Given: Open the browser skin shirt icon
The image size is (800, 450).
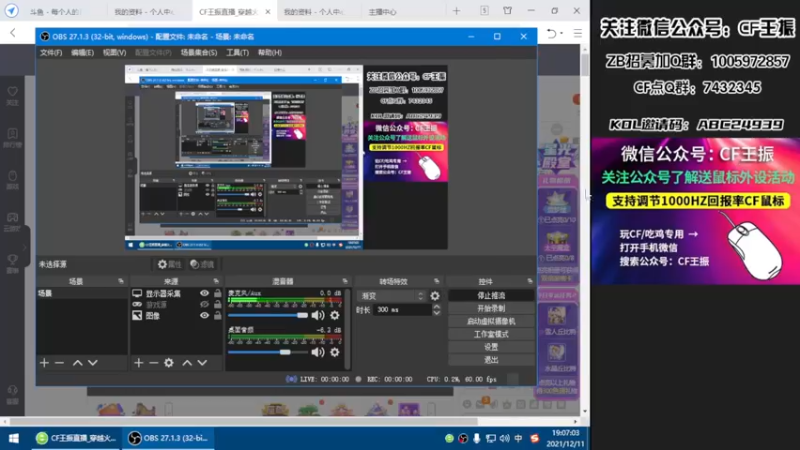Looking at the screenshot, I should pyautogui.click(x=508, y=11).
